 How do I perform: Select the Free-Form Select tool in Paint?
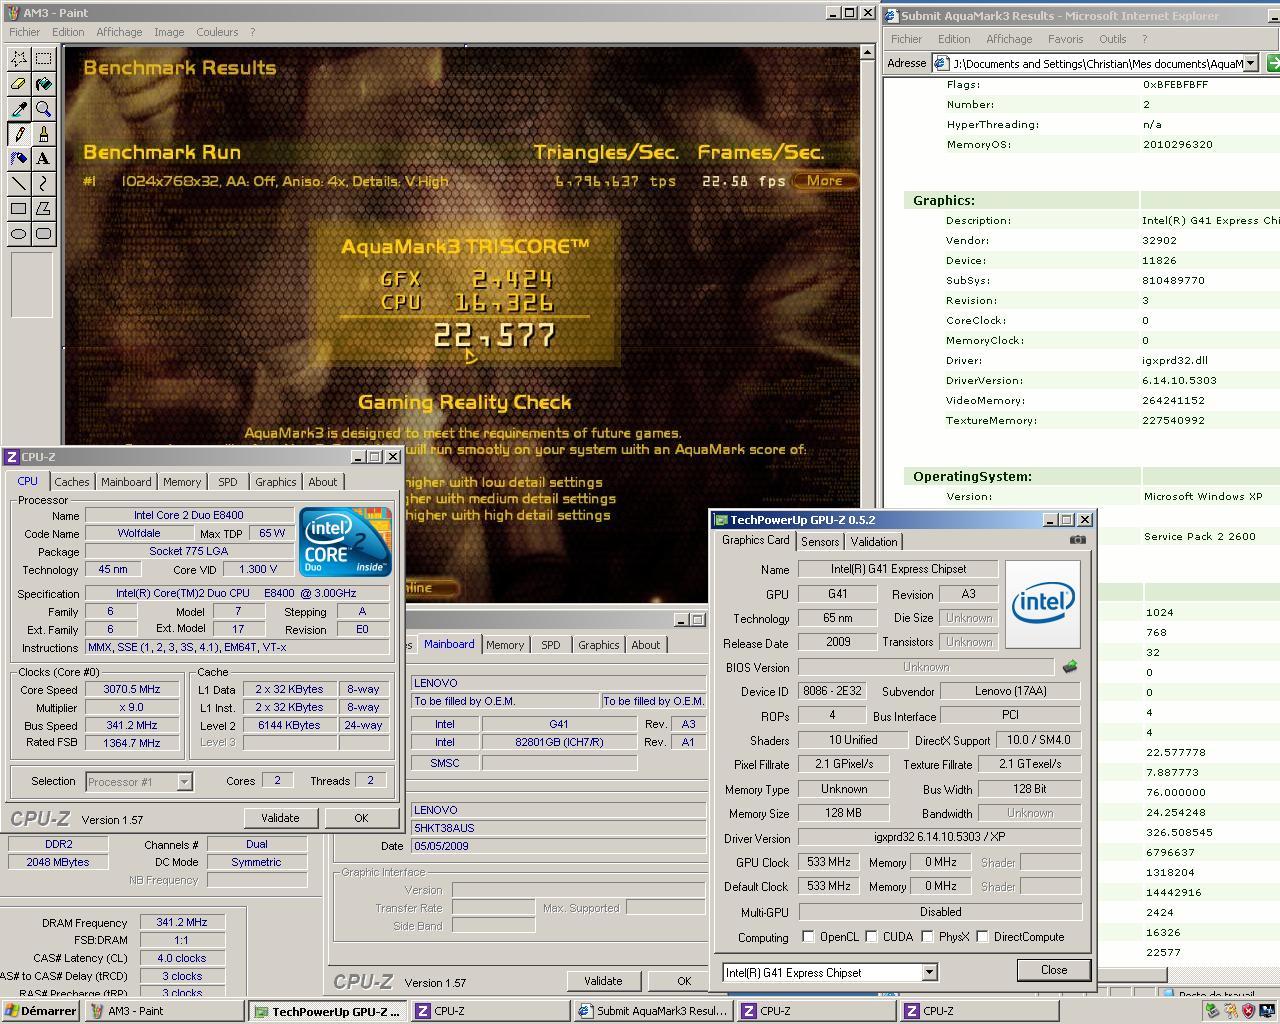(x=19, y=59)
